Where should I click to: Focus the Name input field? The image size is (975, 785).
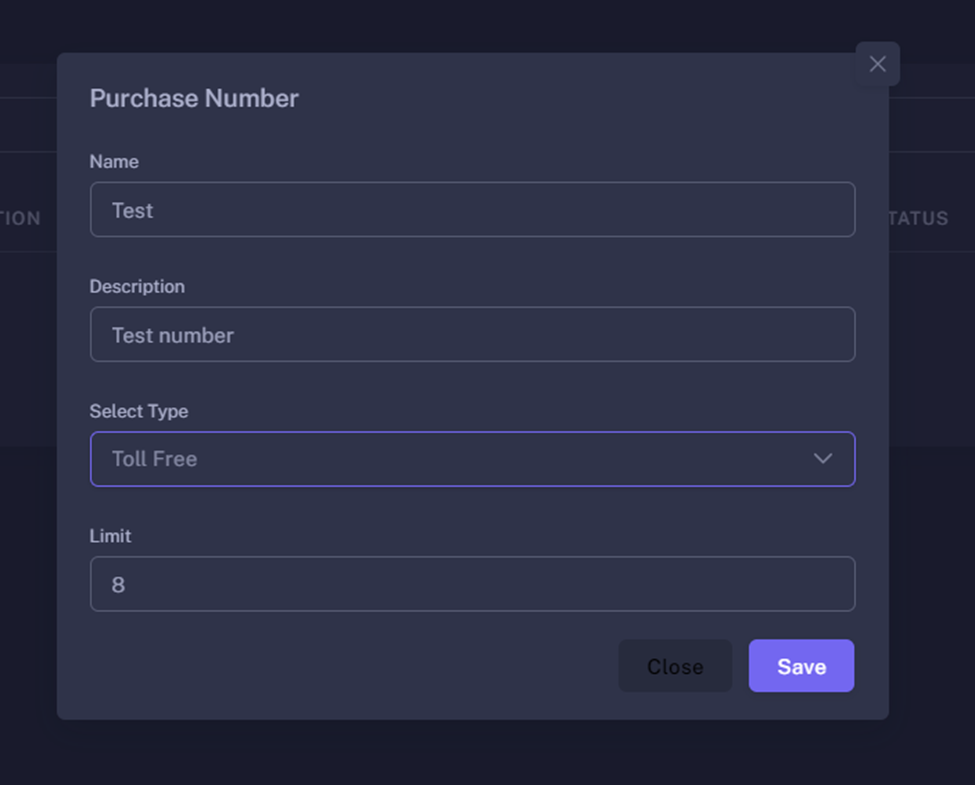point(472,210)
